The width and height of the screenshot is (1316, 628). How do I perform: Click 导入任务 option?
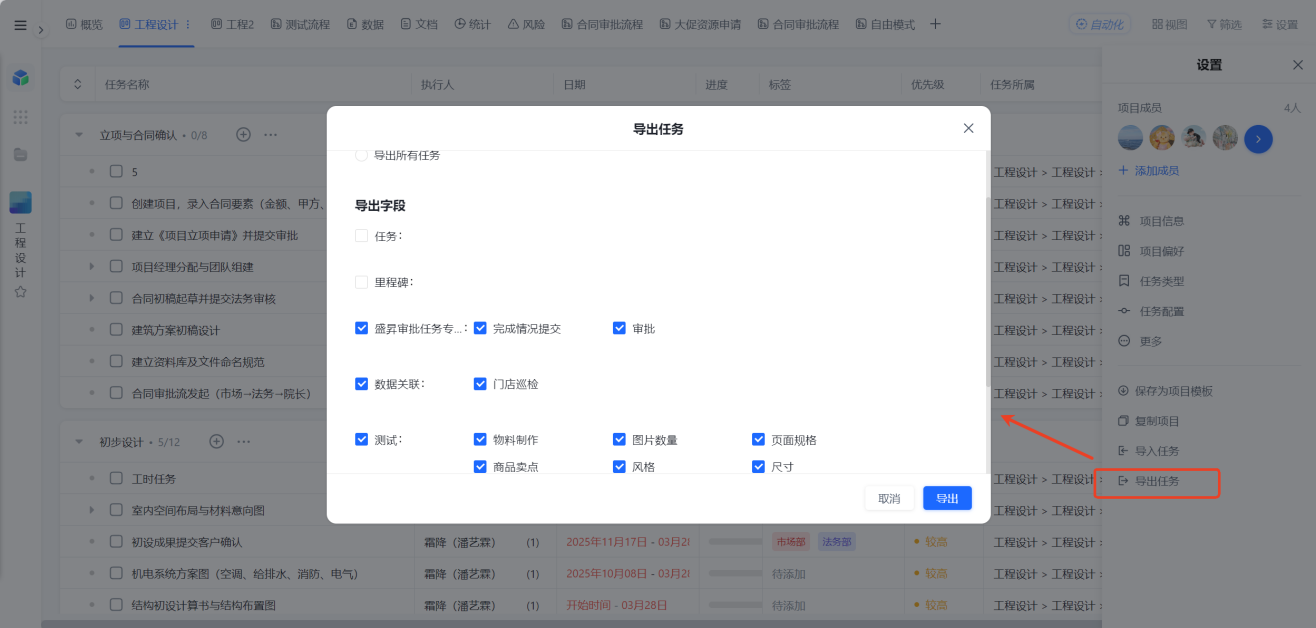coord(1149,451)
